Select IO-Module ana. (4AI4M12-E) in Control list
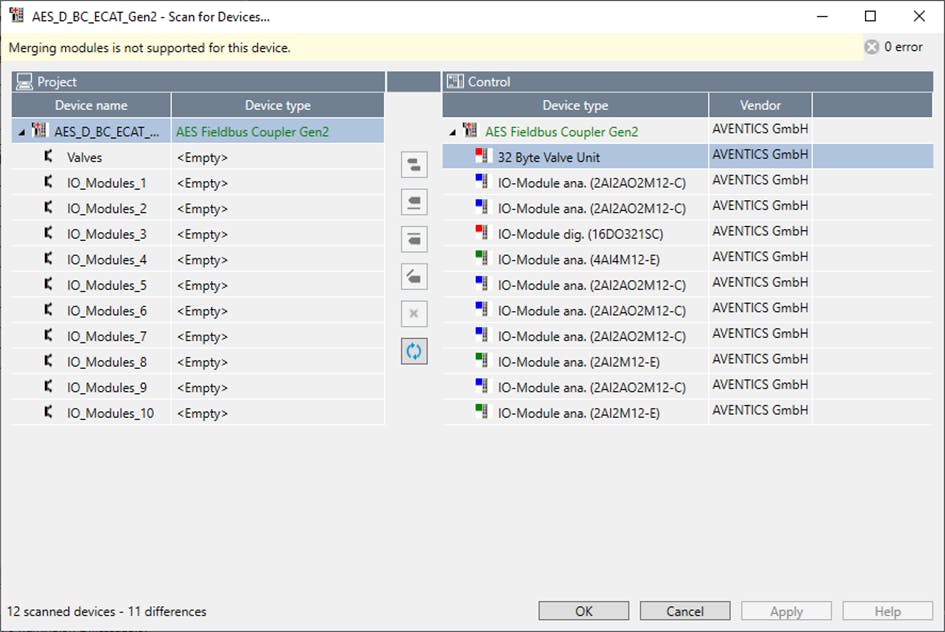This screenshot has height=632, width=945. click(x=579, y=260)
